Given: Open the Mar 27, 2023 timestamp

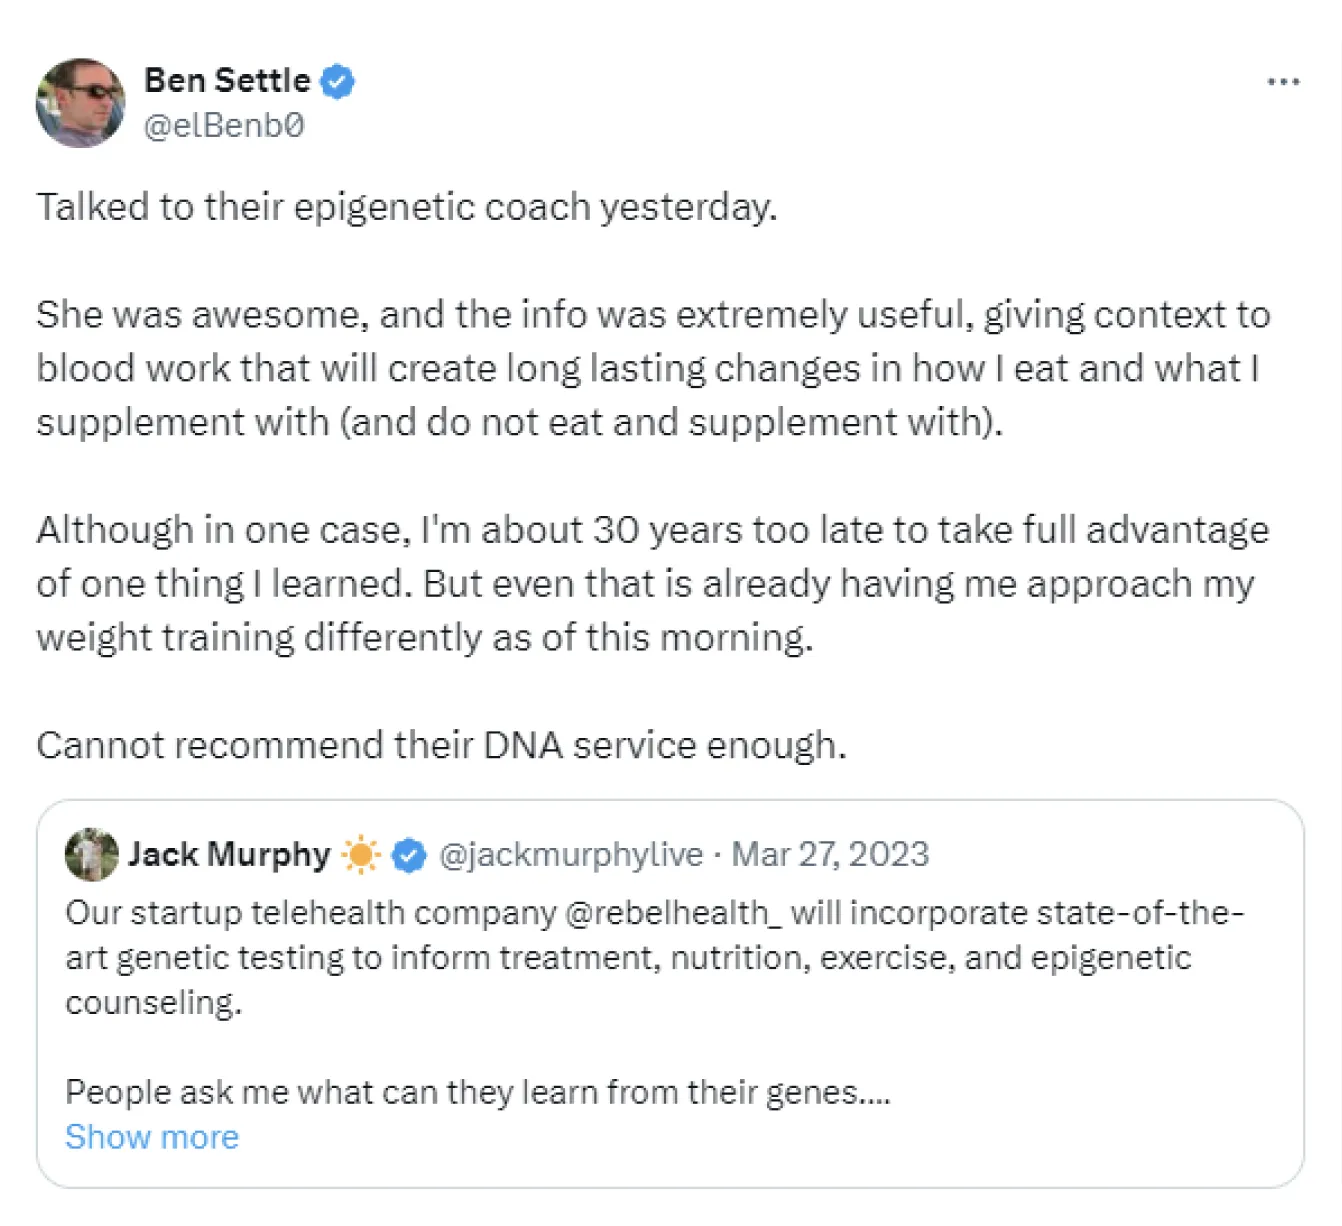Looking at the screenshot, I should [830, 855].
